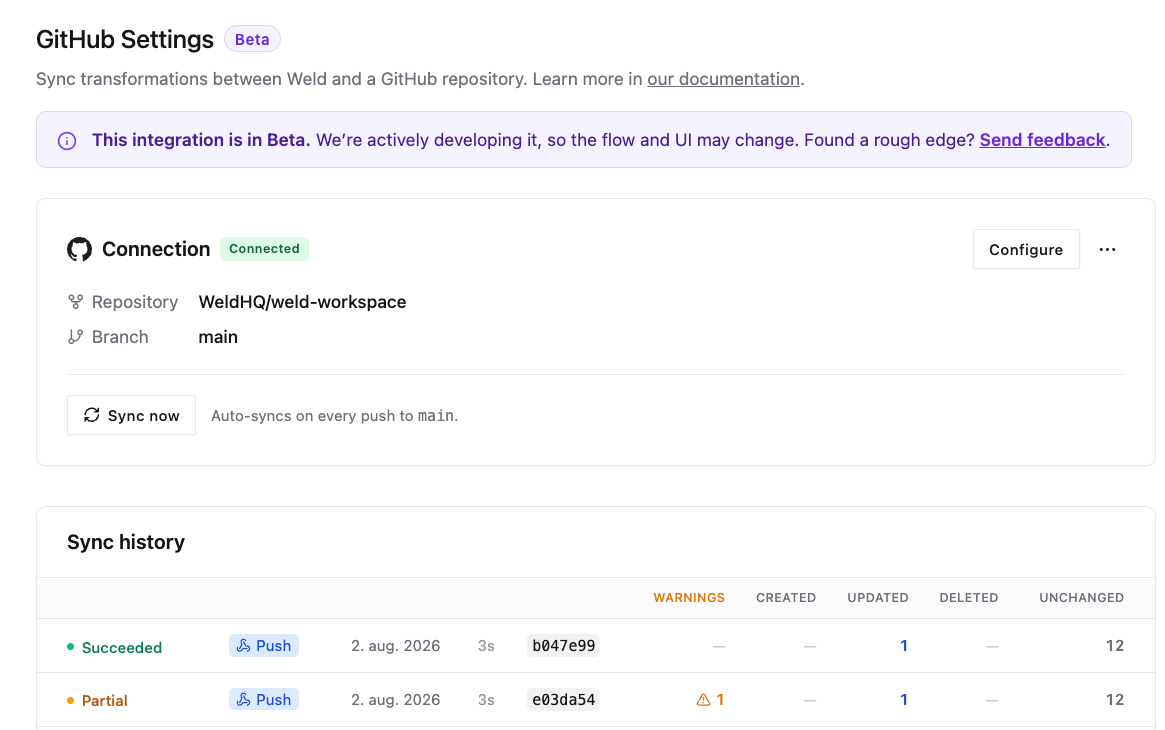
Task: Click the Push badge in Succeeded row
Action: click(x=264, y=645)
